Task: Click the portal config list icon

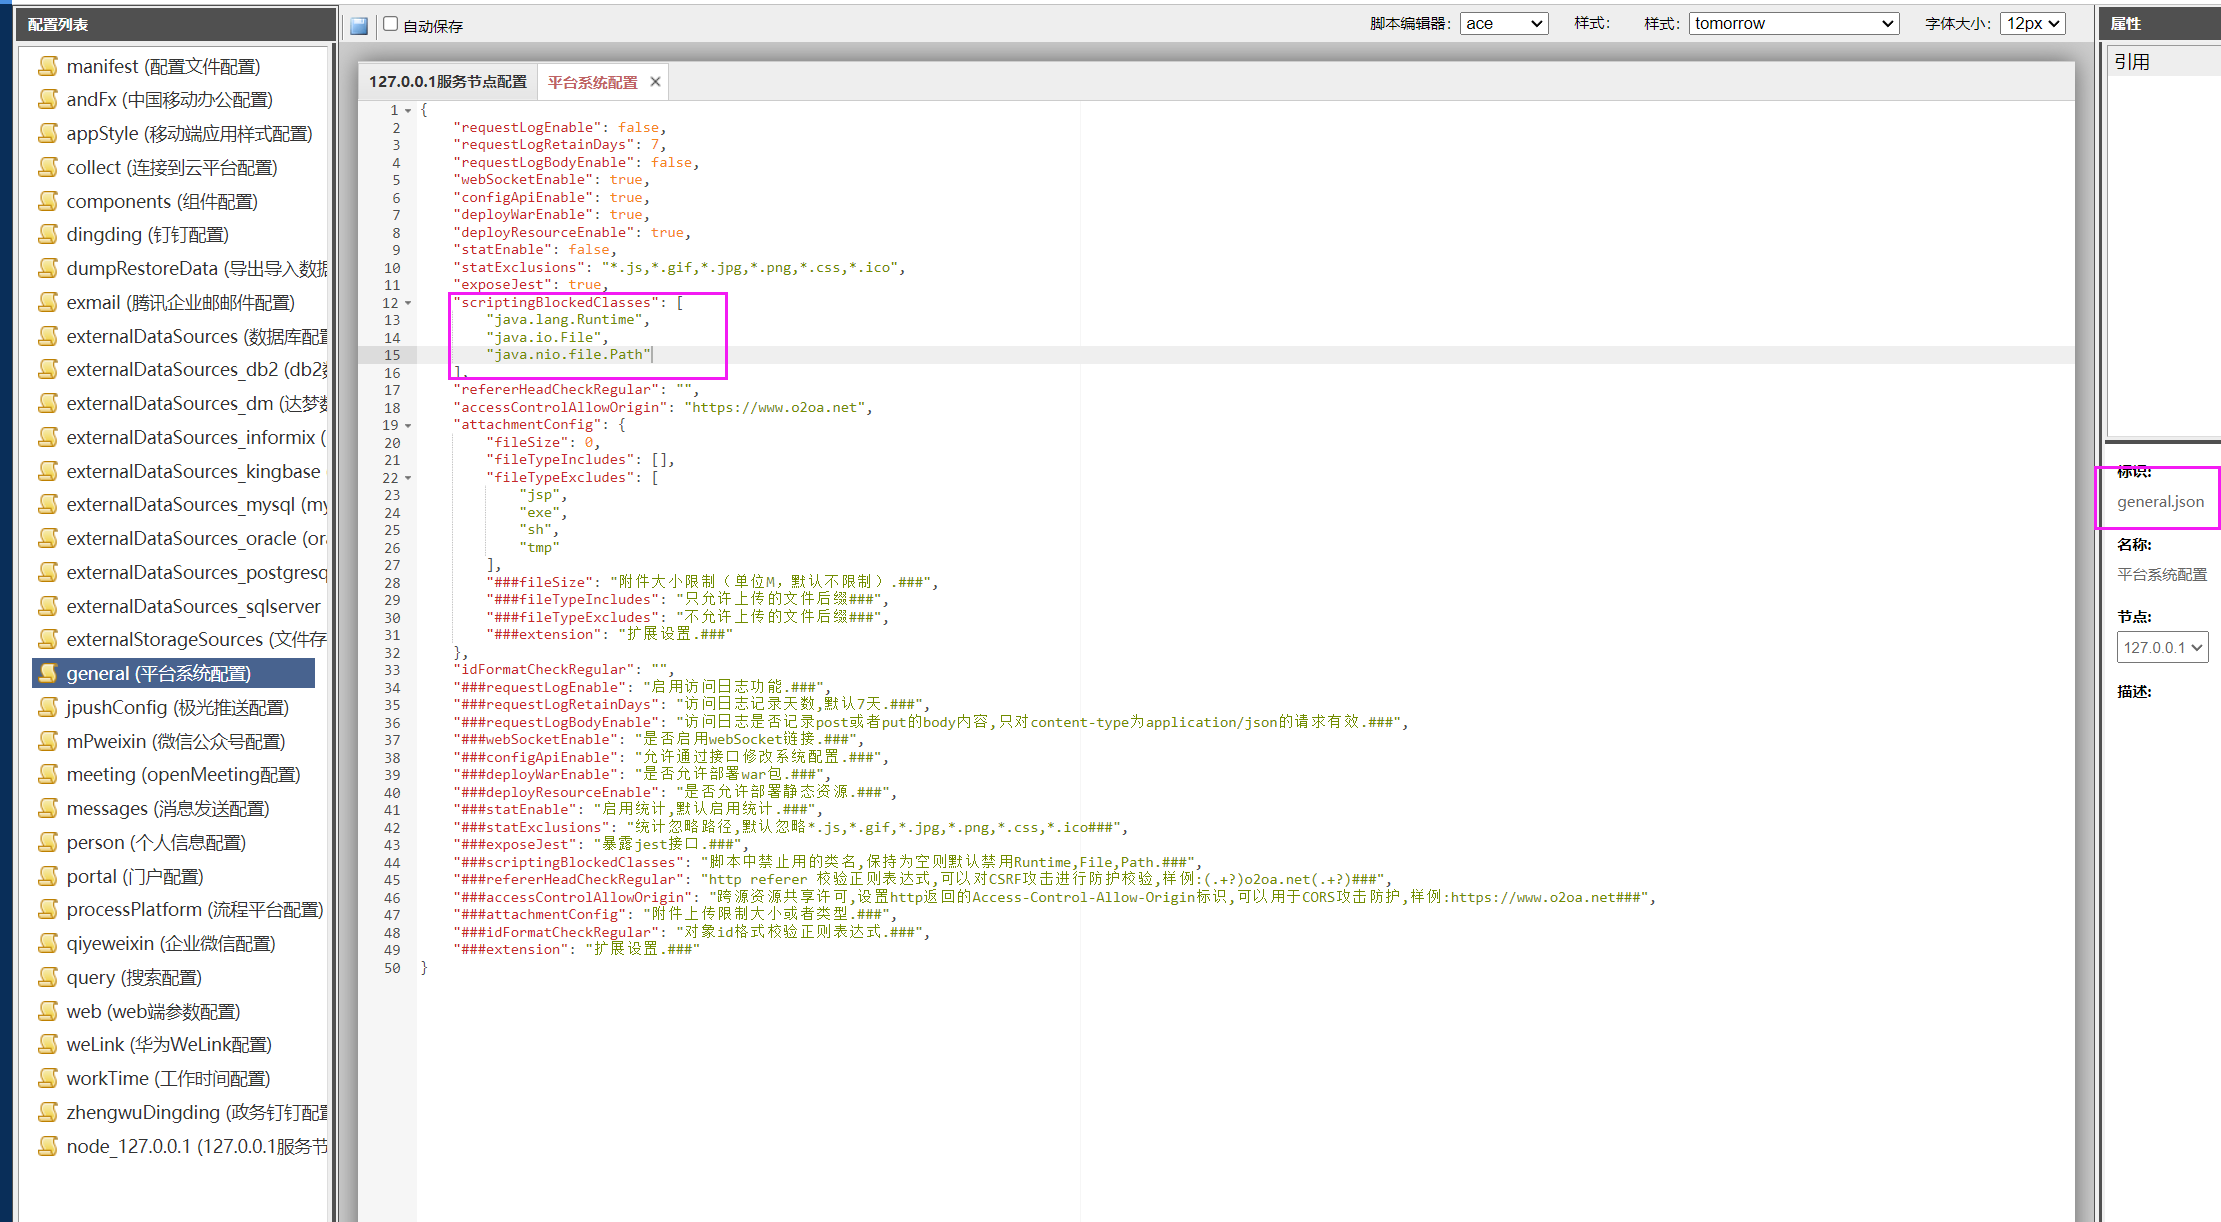Action: [47, 876]
